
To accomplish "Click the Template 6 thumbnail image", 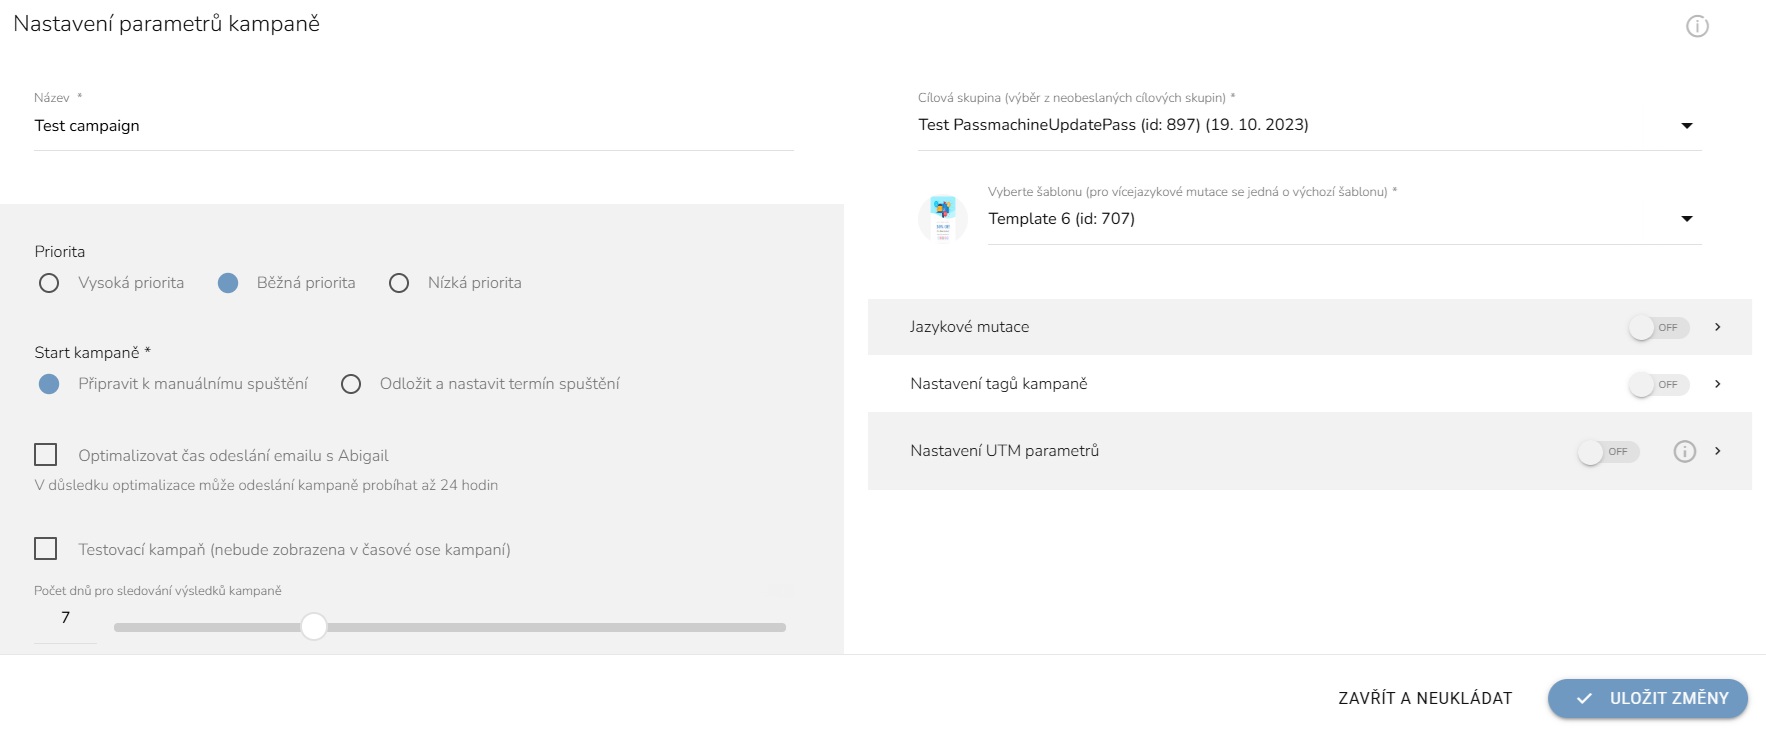I will 943,219.
